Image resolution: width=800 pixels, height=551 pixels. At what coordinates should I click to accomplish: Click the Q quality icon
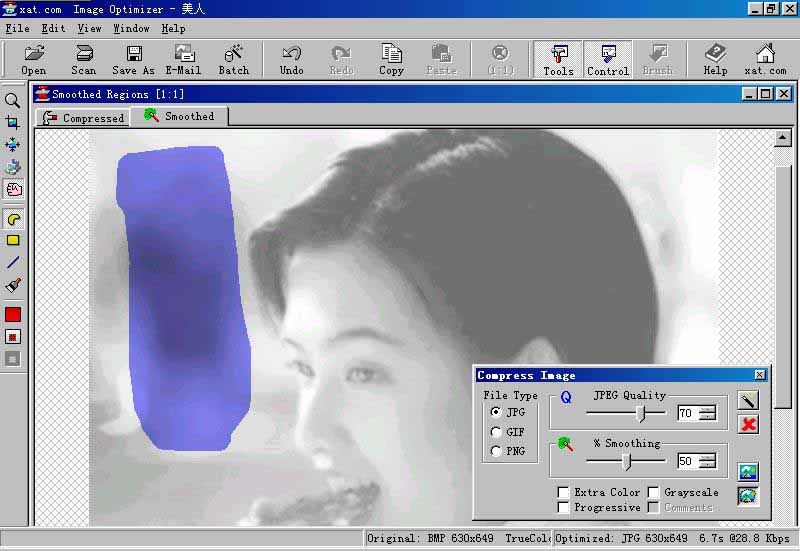[566, 397]
